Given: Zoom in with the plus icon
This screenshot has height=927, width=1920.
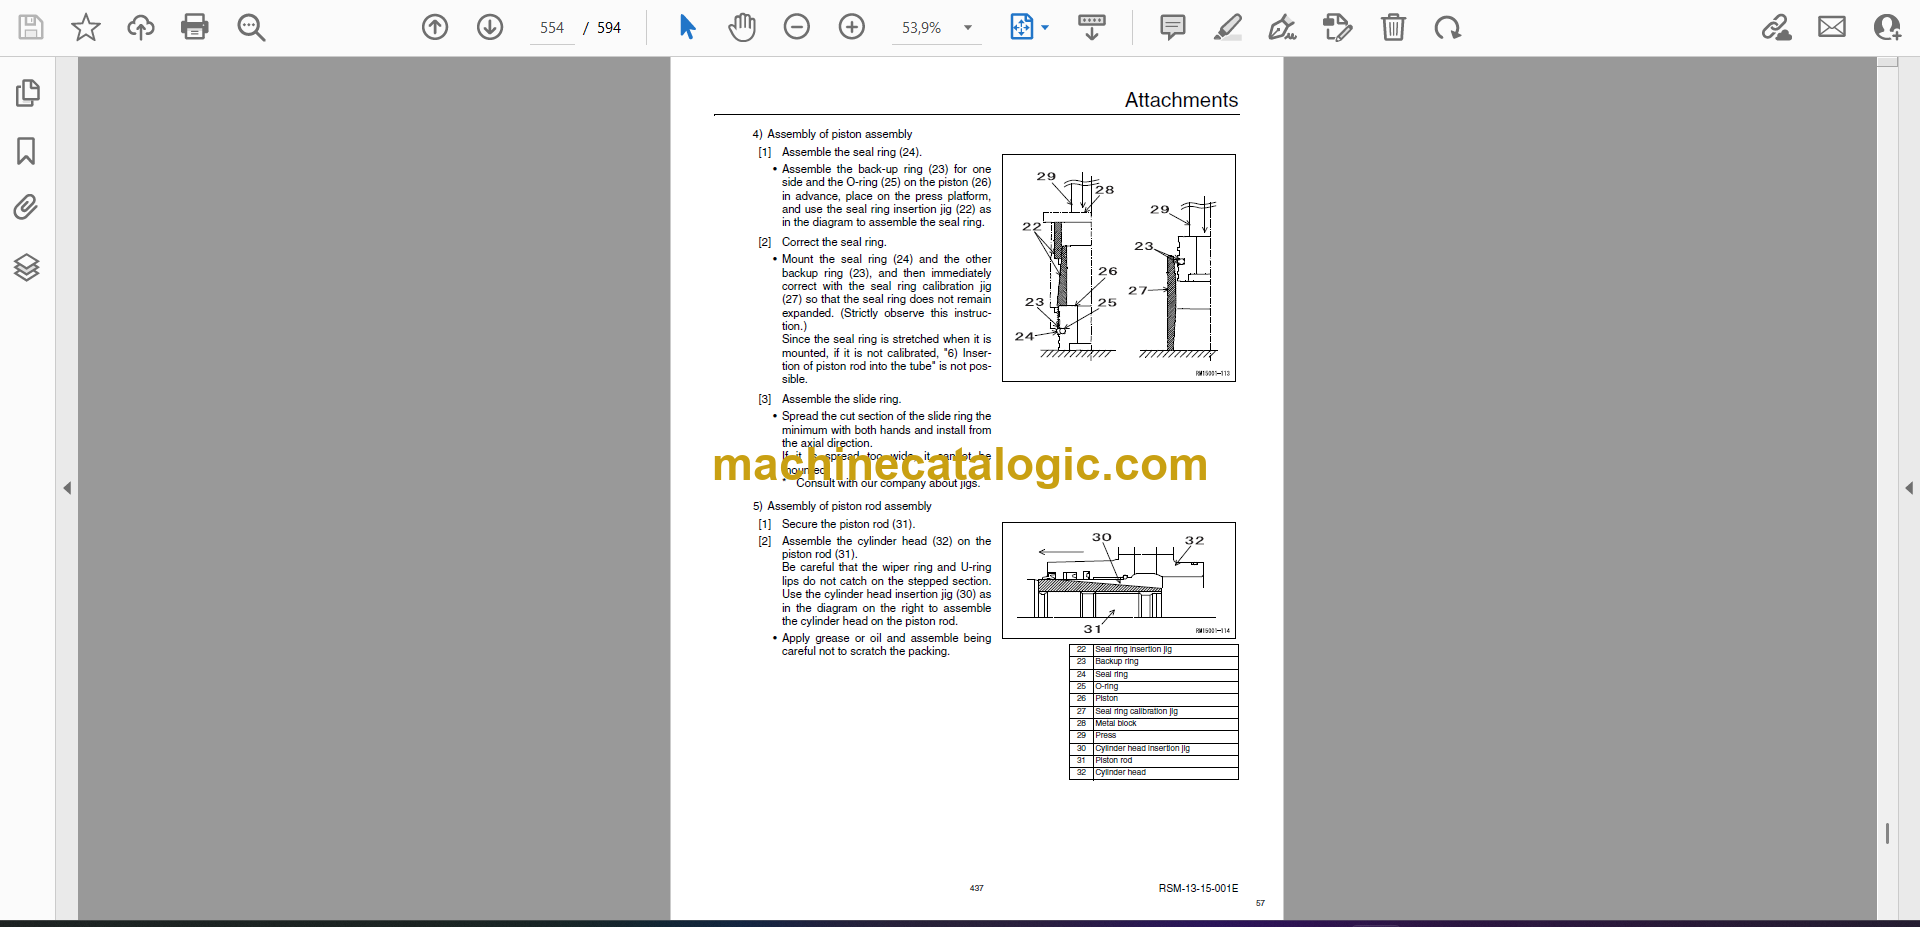Looking at the screenshot, I should click(x=852, y=27).
